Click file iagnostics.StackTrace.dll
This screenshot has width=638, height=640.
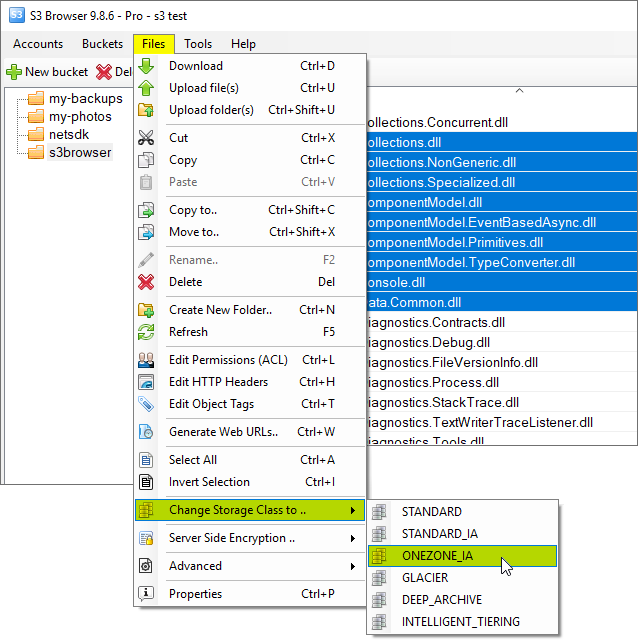[443, 402]
